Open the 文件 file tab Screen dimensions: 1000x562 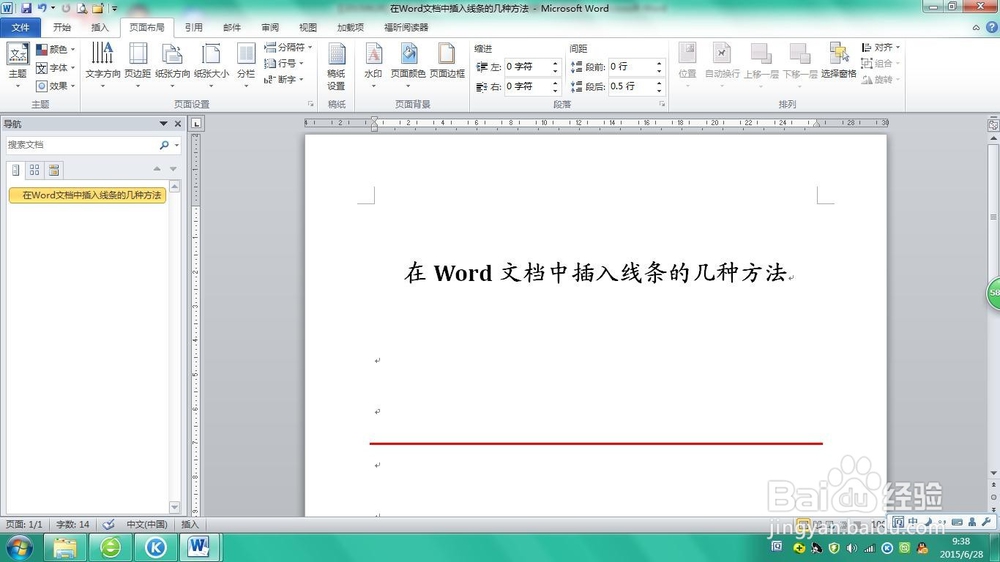20,27
